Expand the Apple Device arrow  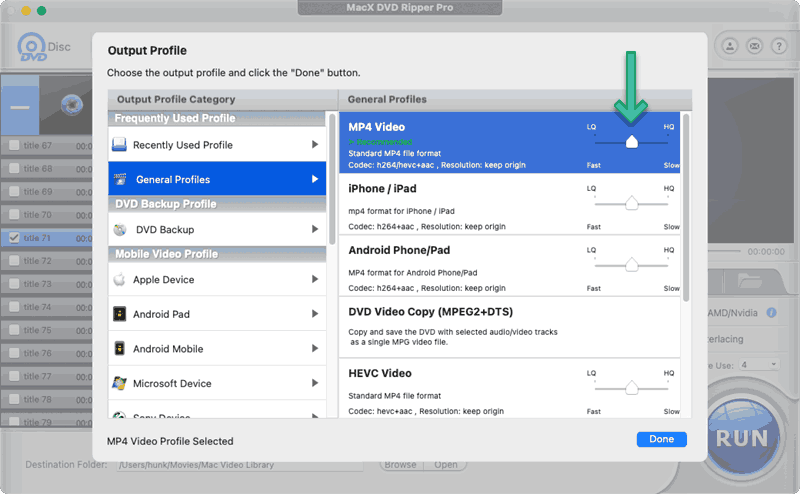coord(315,279)
